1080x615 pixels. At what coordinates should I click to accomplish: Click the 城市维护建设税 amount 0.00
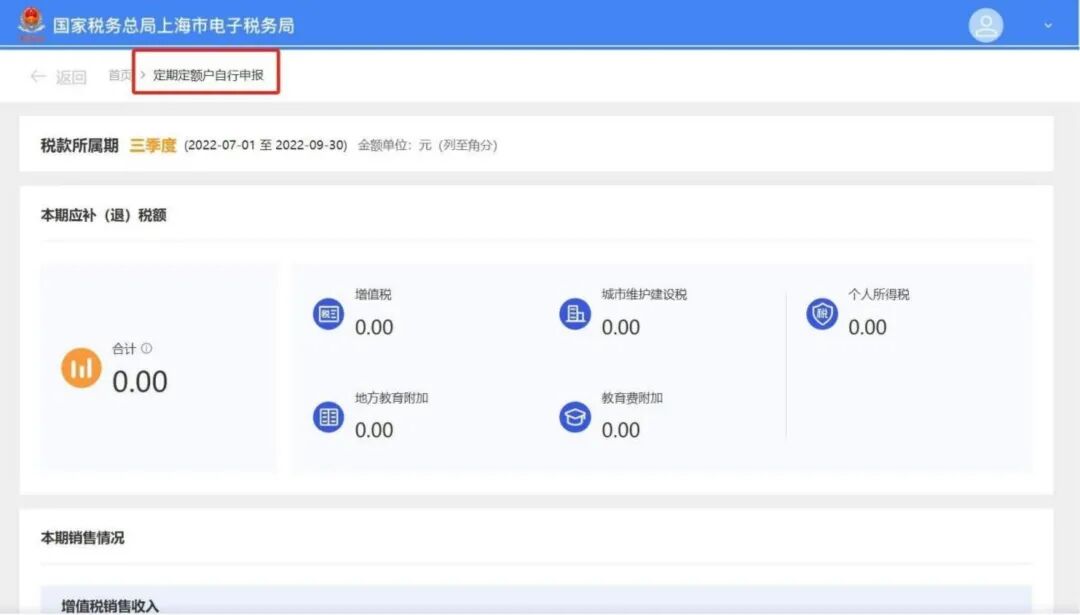[x=621, y=327]
